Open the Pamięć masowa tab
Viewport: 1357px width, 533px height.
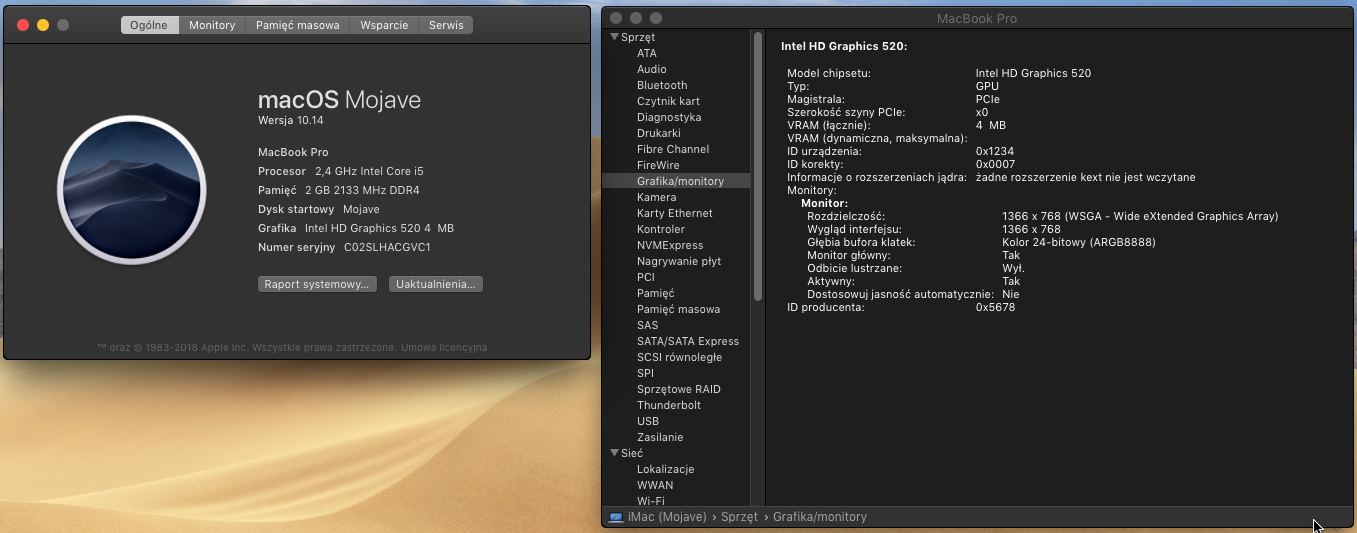coord(297,25)
